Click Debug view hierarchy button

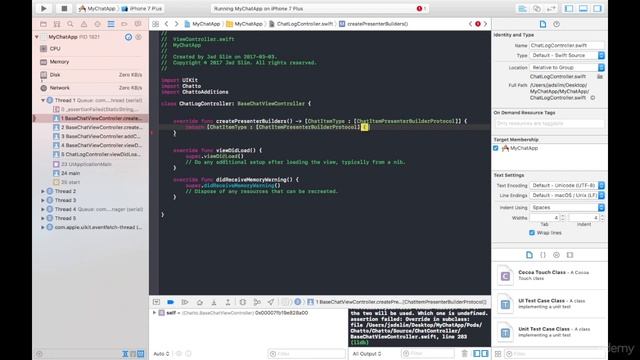pos(242,302)
